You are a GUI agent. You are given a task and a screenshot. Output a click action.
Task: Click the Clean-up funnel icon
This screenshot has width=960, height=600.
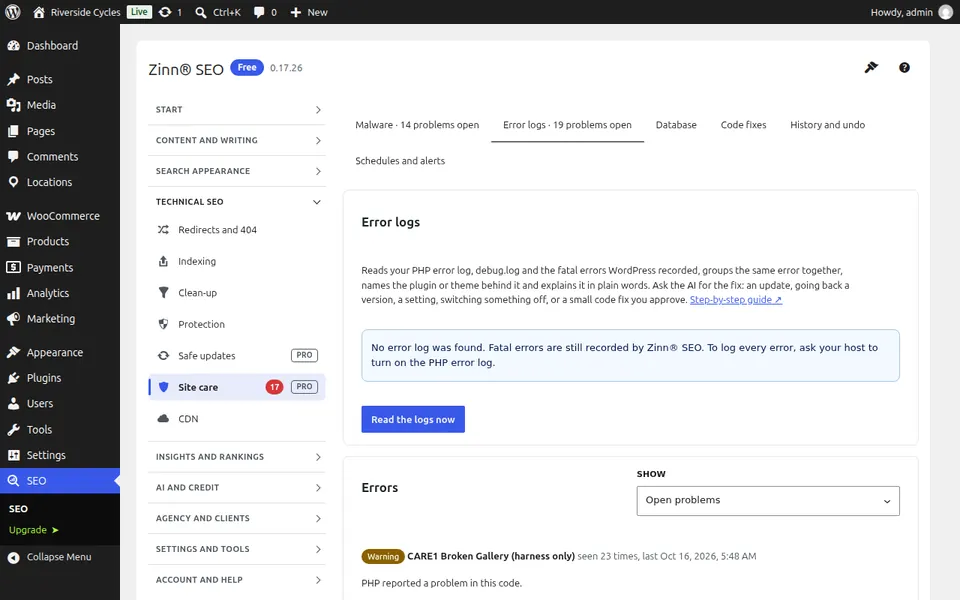click(163, 293)
